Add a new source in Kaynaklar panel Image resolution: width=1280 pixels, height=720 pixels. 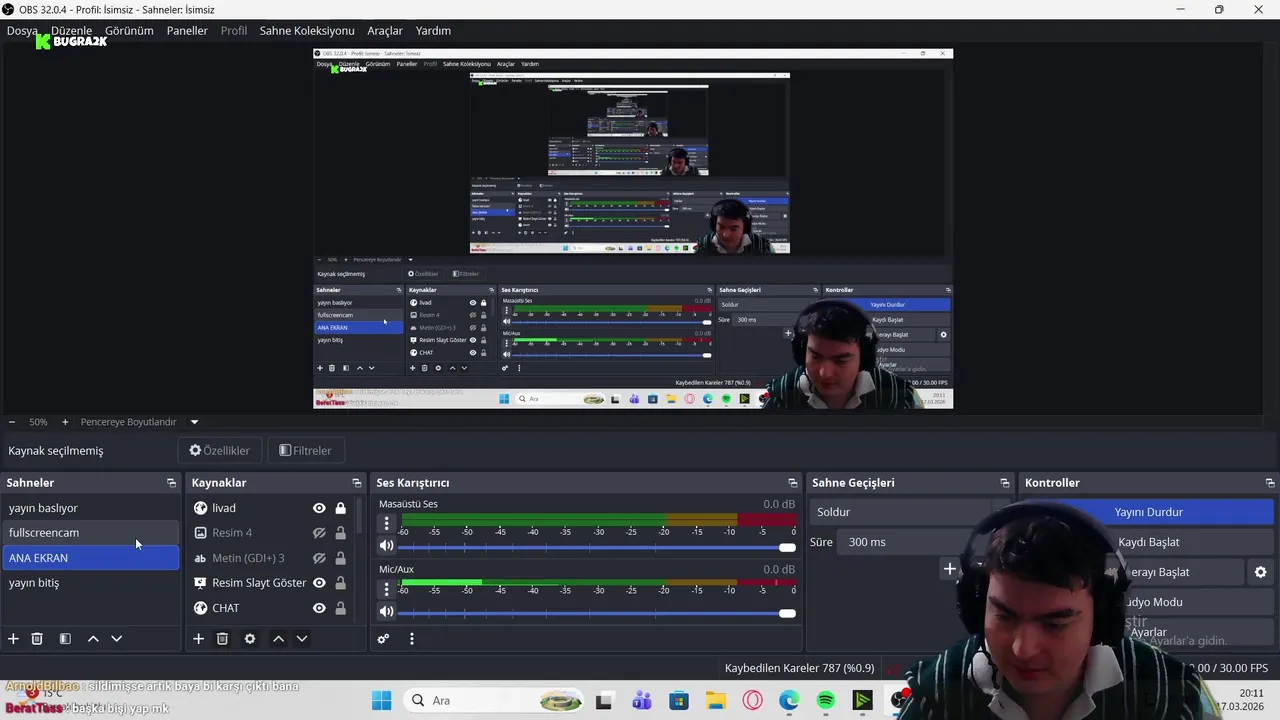coord(198,639)
